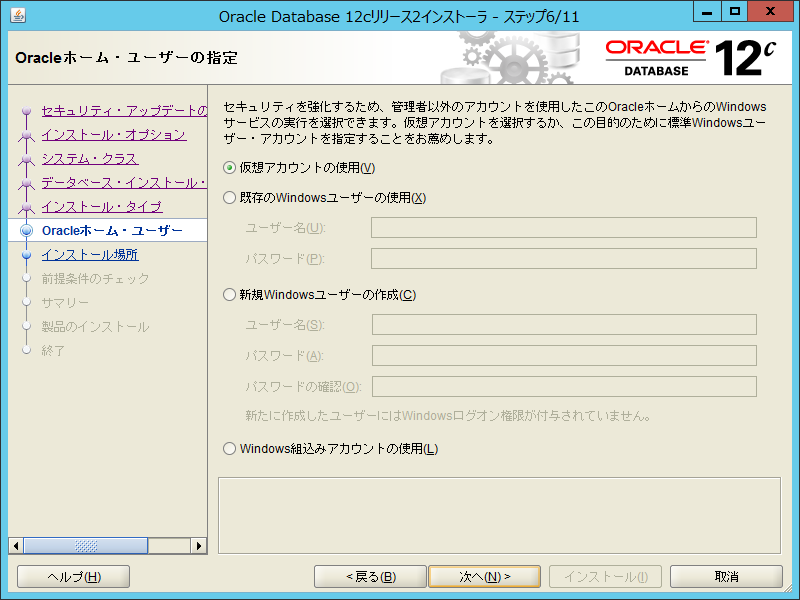Viewport: 800px width, 600px height.
Task: Select the Oracleホーム・ユーザー step
Action: [112, 231]
